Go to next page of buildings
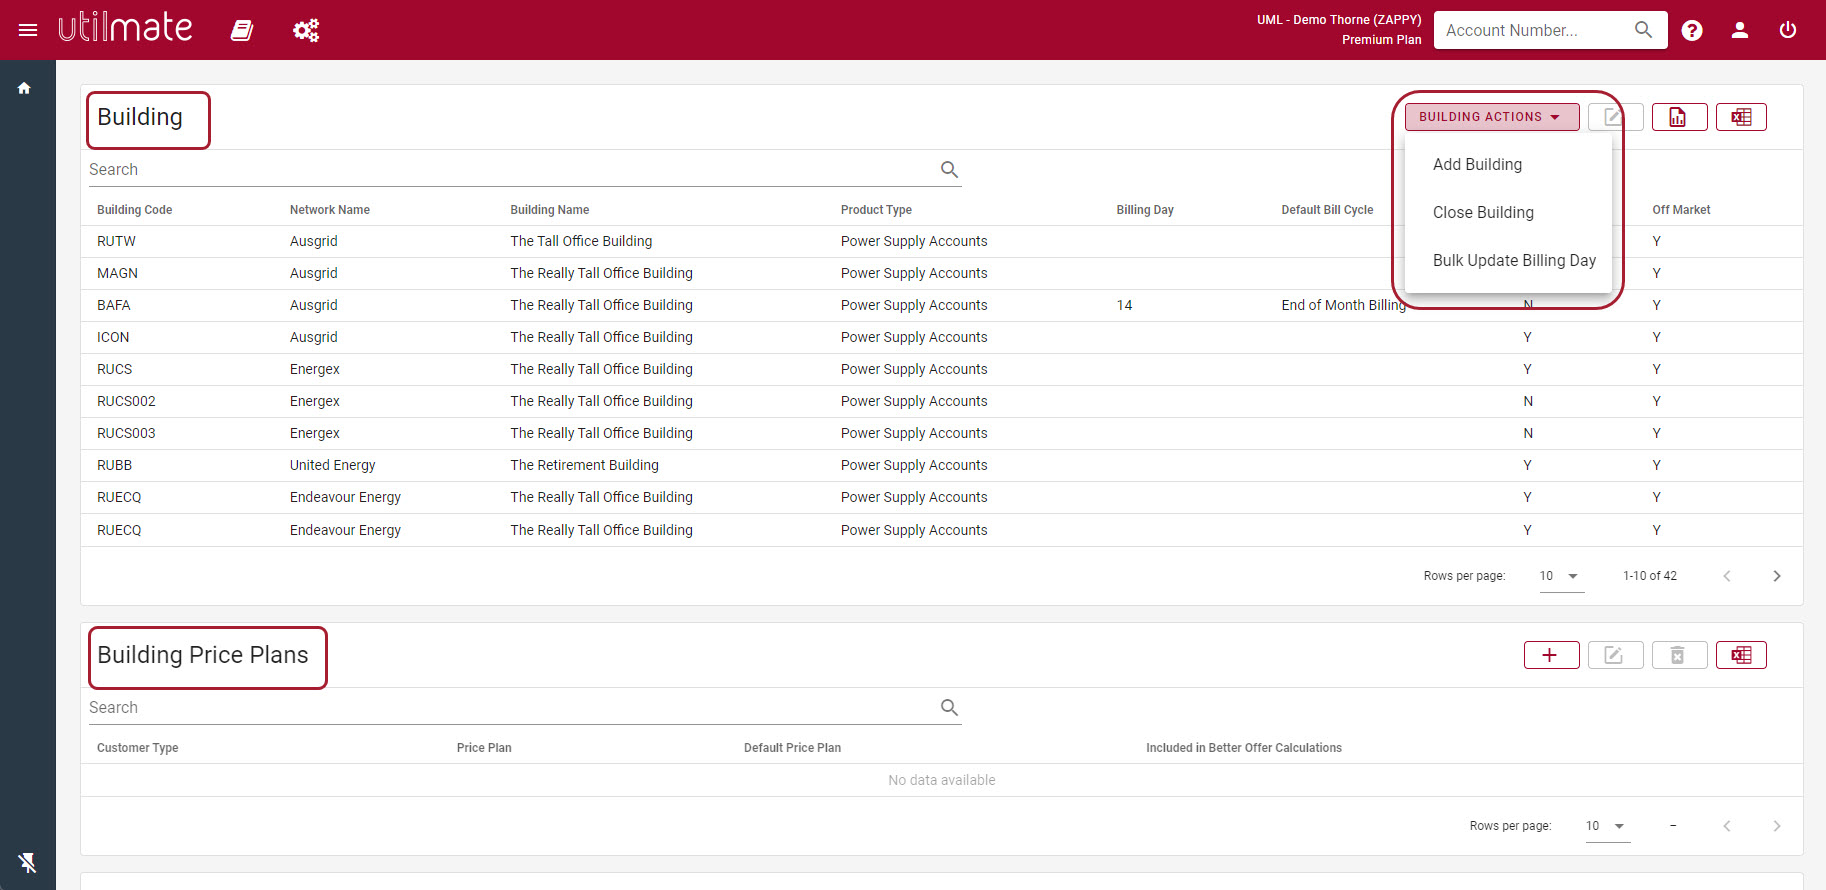This screenshot has height=890, width=1826. (x=1777, y=576)
